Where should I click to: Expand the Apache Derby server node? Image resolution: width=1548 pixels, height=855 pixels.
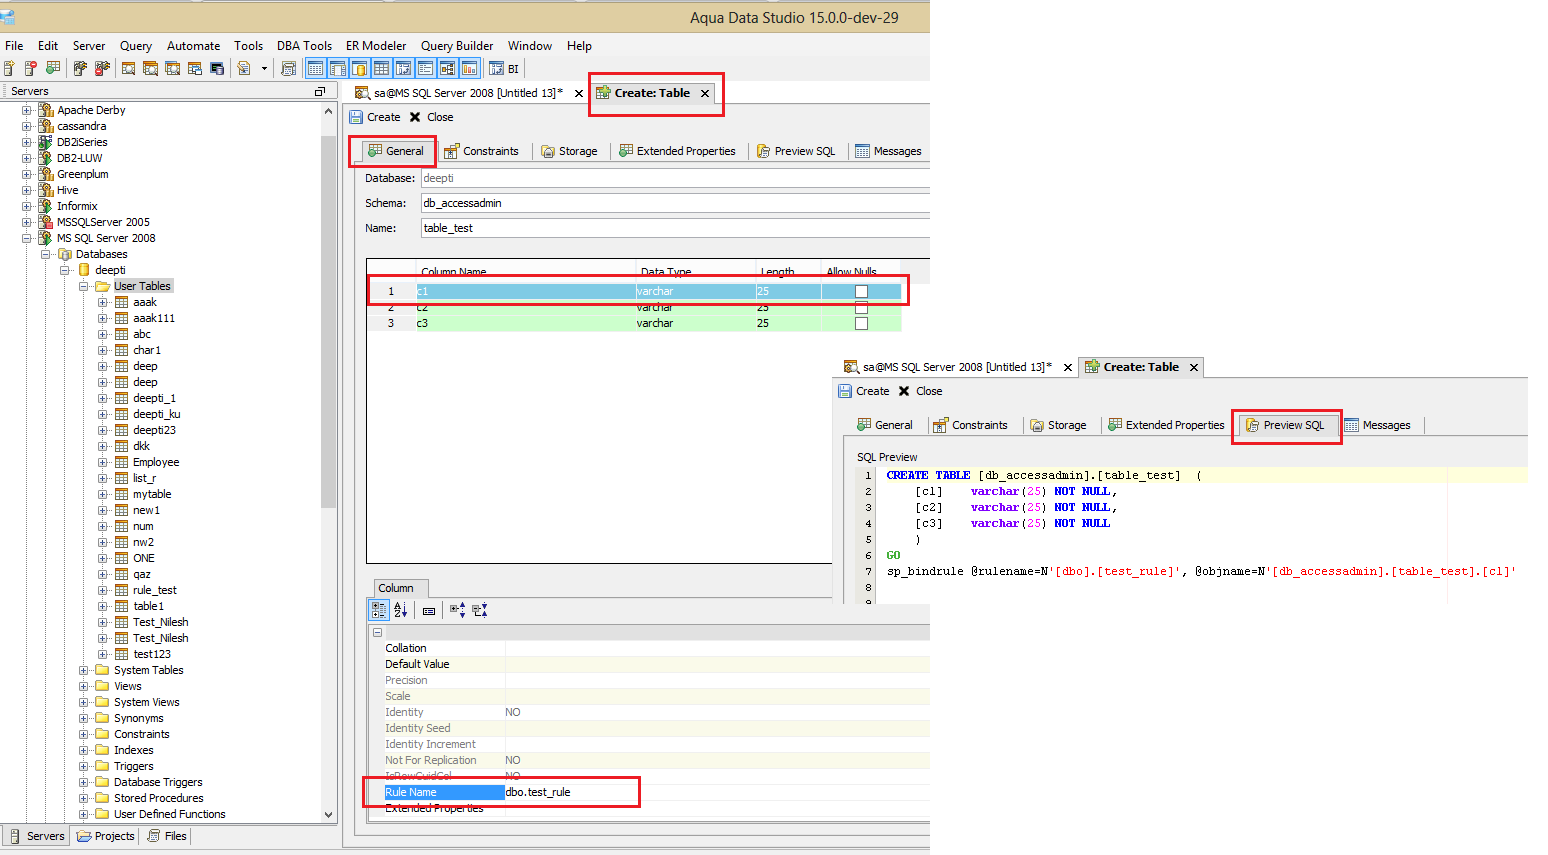pyautogui.click(x=27, y=110)
